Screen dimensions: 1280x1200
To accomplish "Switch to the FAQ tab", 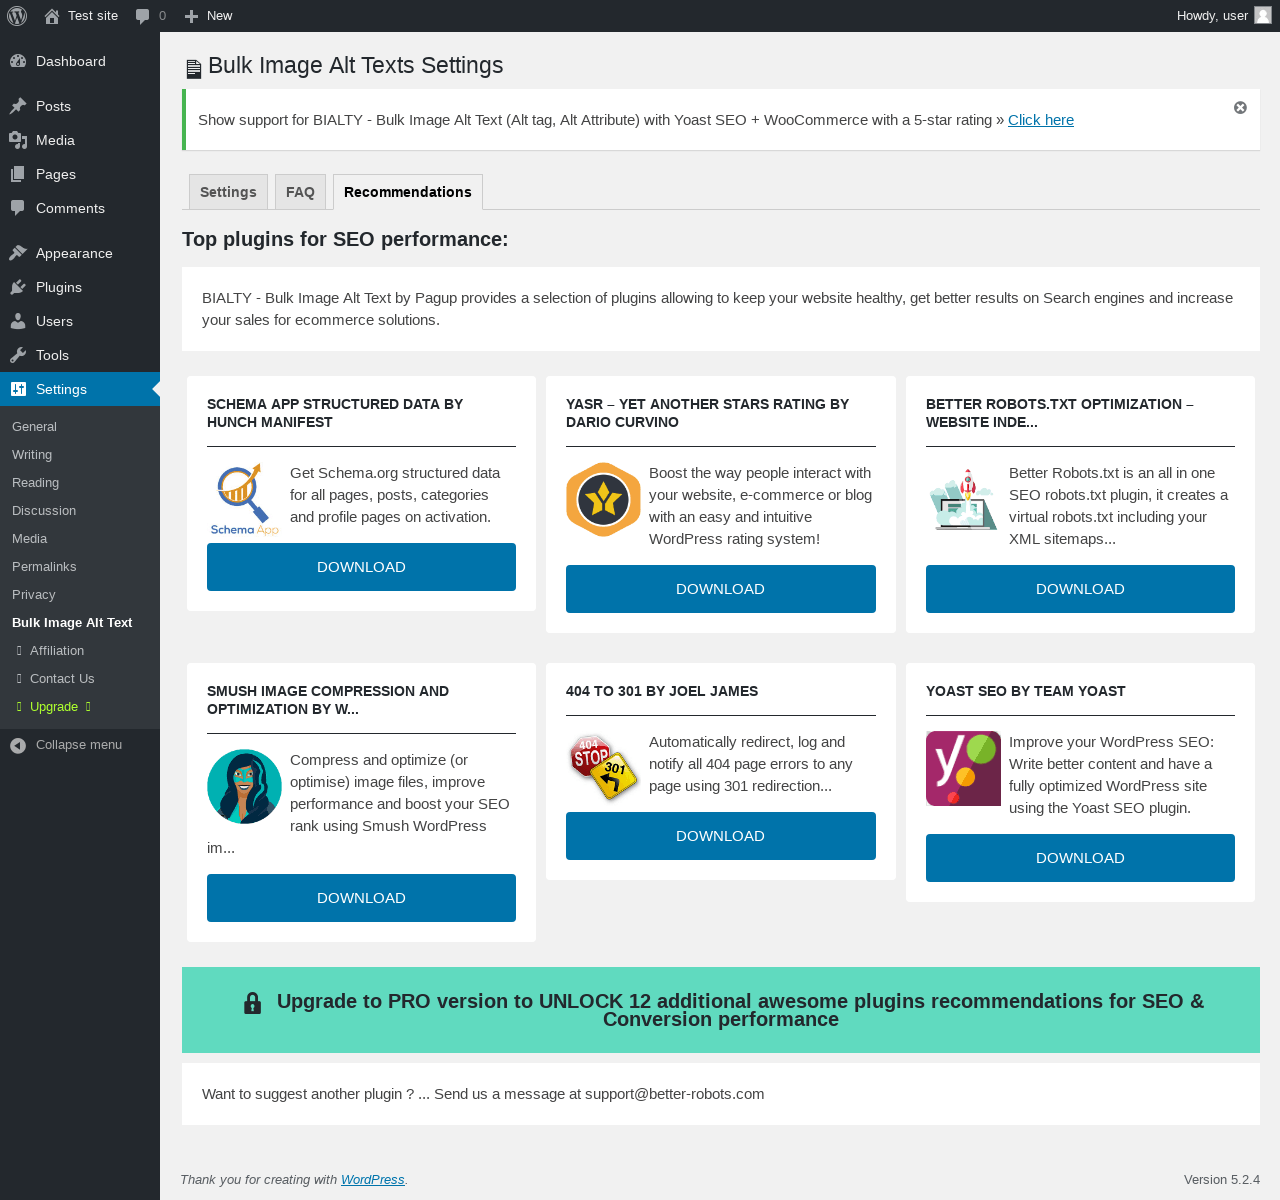I will click(300, 192).
